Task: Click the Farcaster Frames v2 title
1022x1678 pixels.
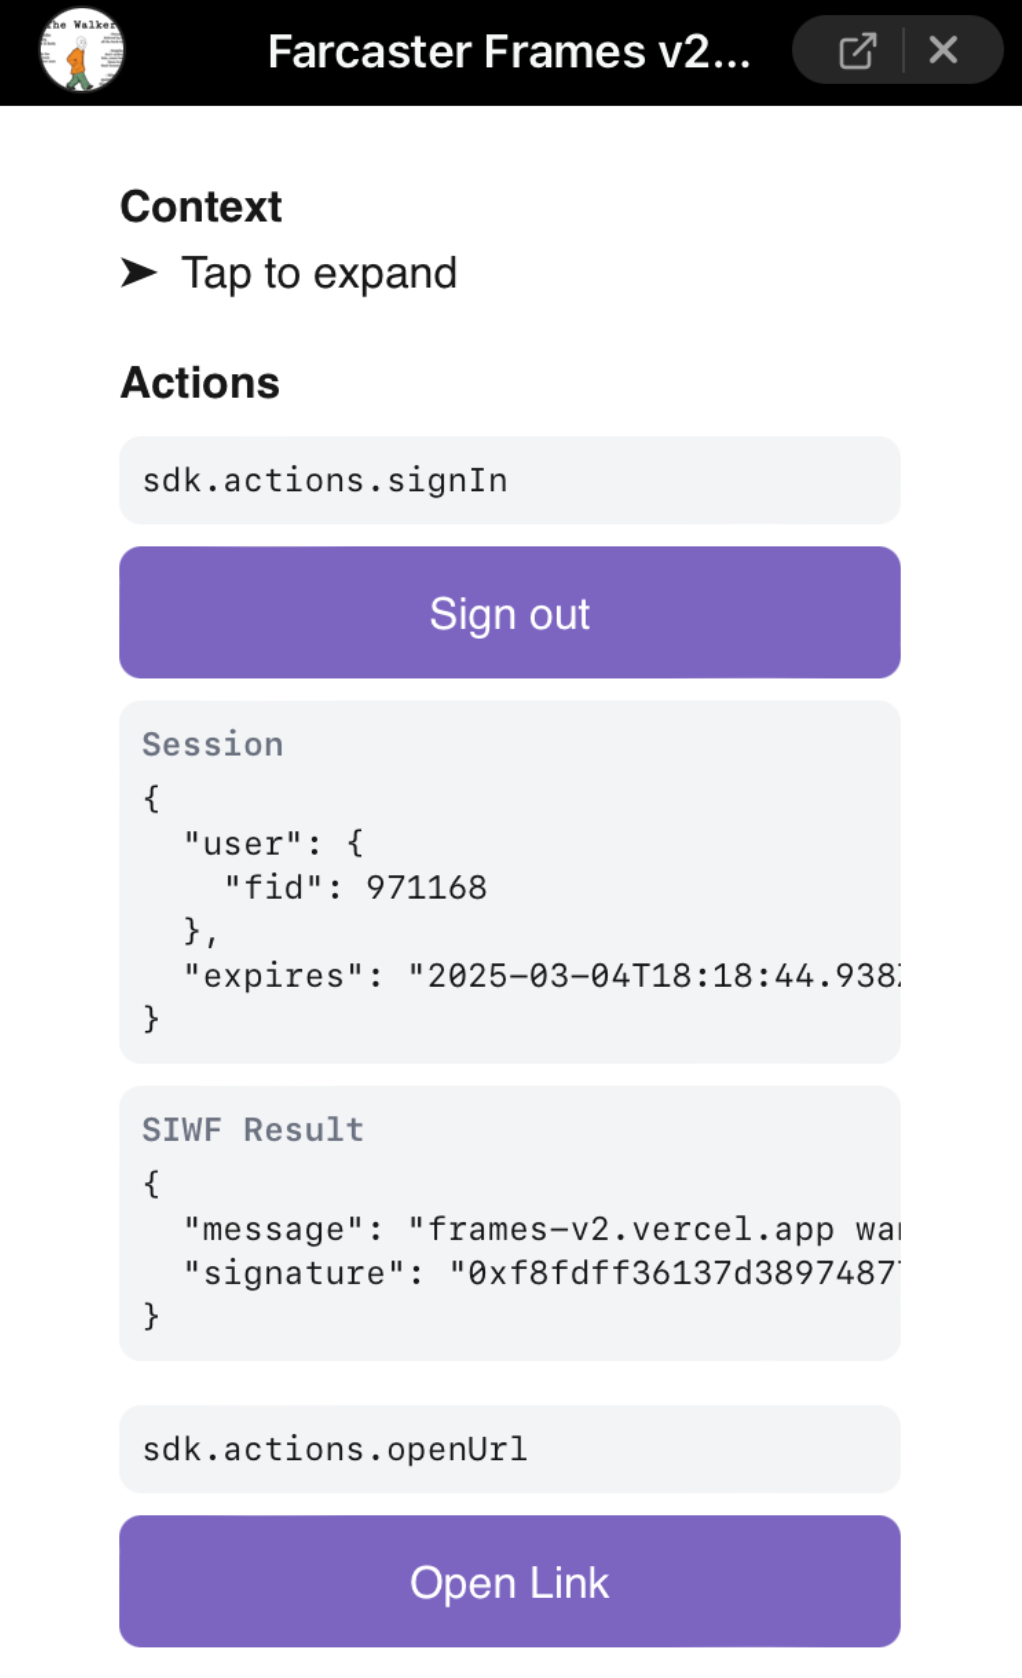Action: point(508,52)
